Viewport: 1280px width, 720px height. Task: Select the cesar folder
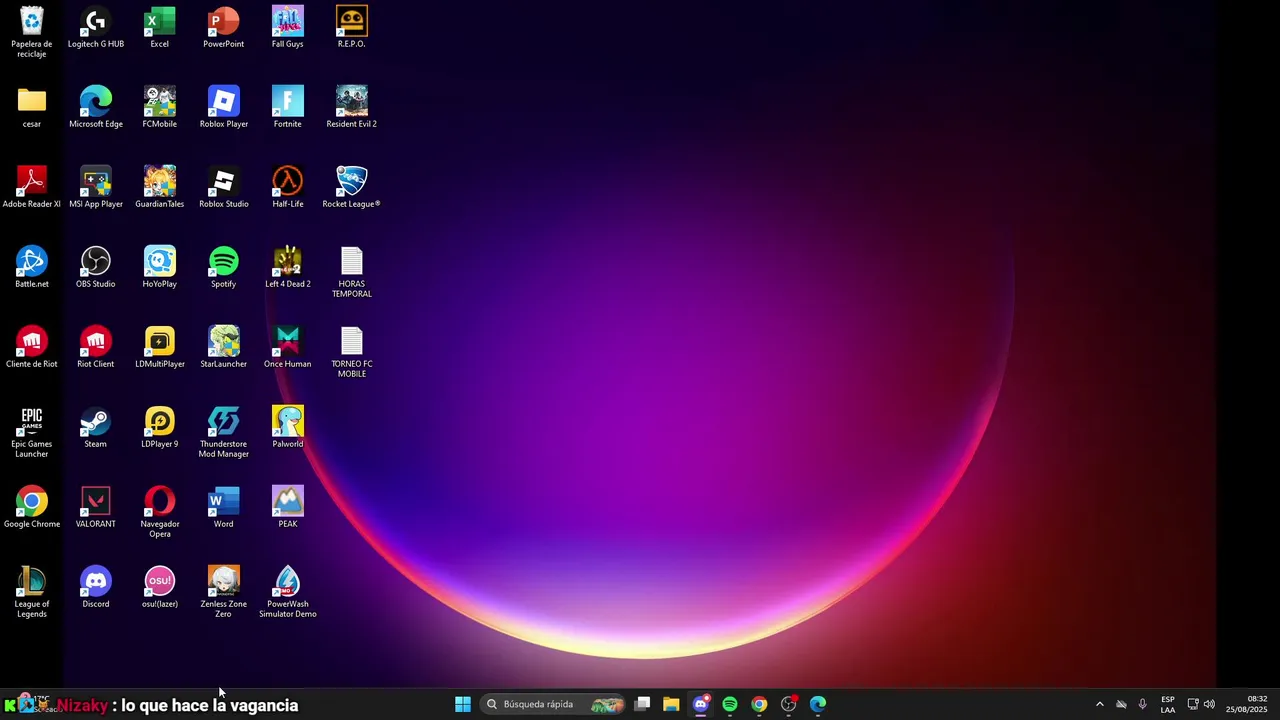32,107
